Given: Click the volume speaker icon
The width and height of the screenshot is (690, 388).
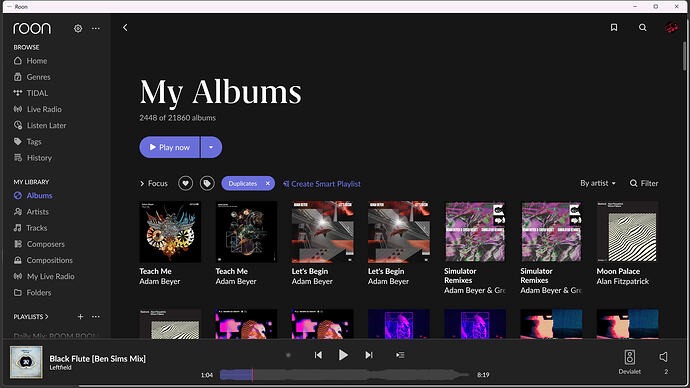Looking at the screenshot, I should click(664, 357).
